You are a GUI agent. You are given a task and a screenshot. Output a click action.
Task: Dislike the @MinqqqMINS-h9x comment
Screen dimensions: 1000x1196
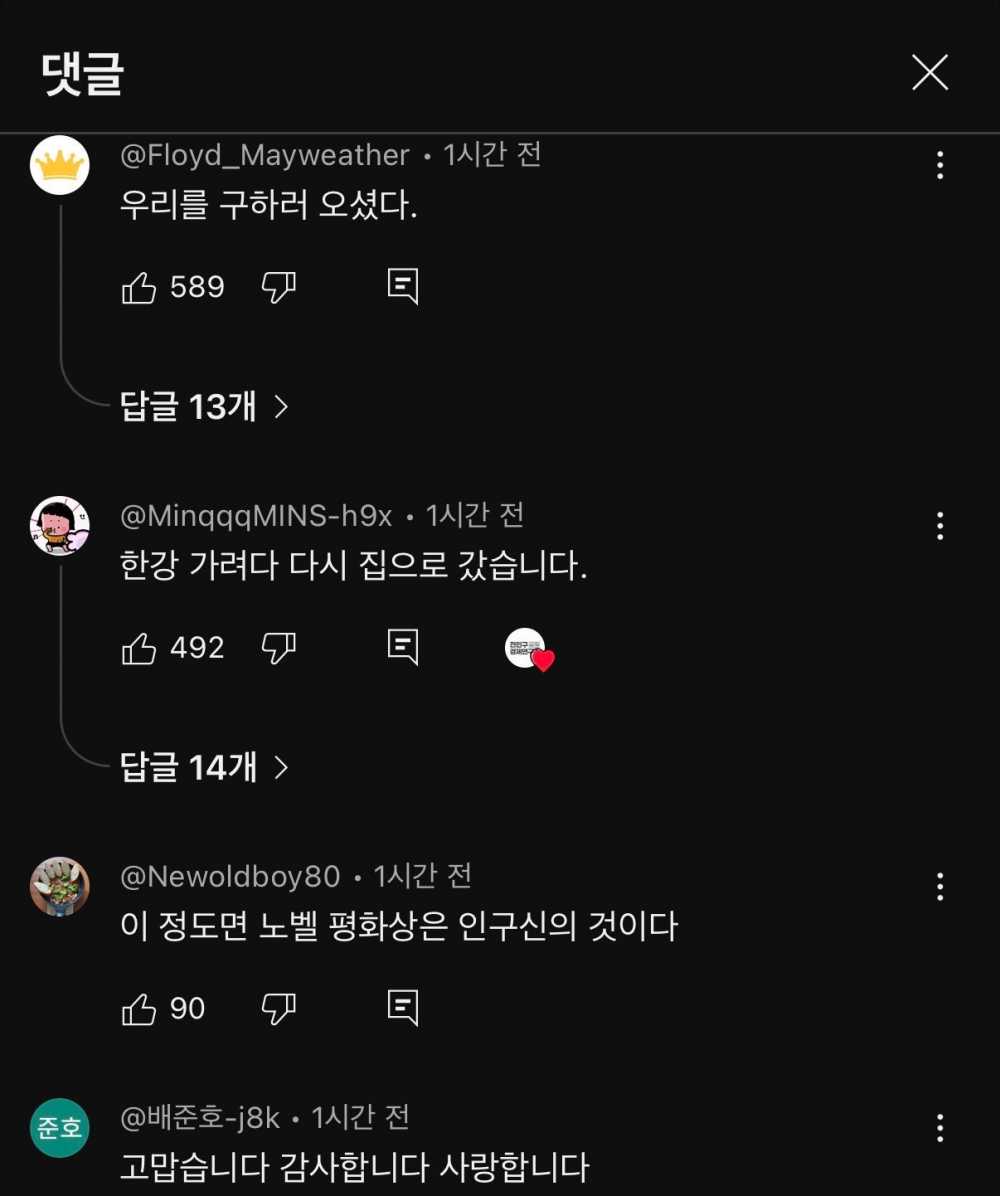[x=278, y=649]
